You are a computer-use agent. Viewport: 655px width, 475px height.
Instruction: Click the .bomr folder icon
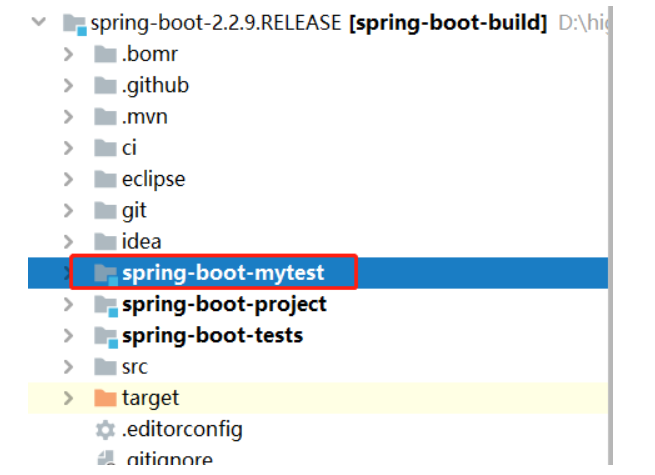coord(105,54)
